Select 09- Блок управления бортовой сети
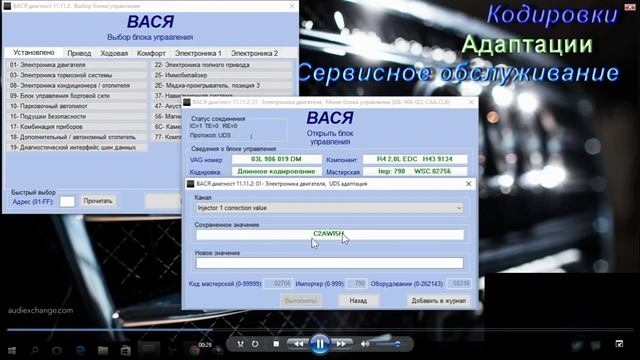 coord(77,96)
